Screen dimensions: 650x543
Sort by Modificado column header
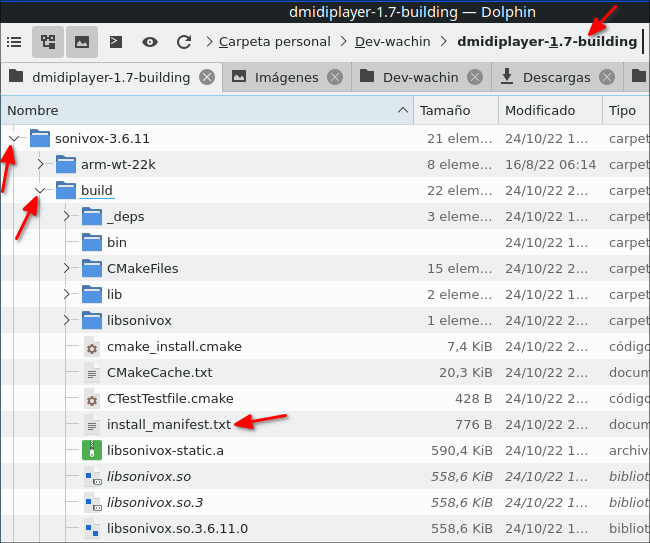(550, 110)
